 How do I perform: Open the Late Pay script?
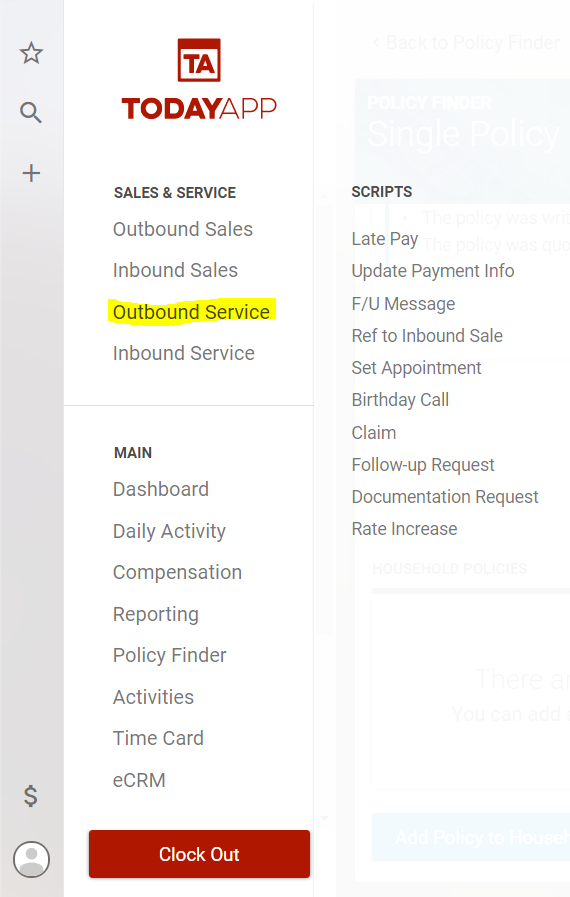pos(385,239)
